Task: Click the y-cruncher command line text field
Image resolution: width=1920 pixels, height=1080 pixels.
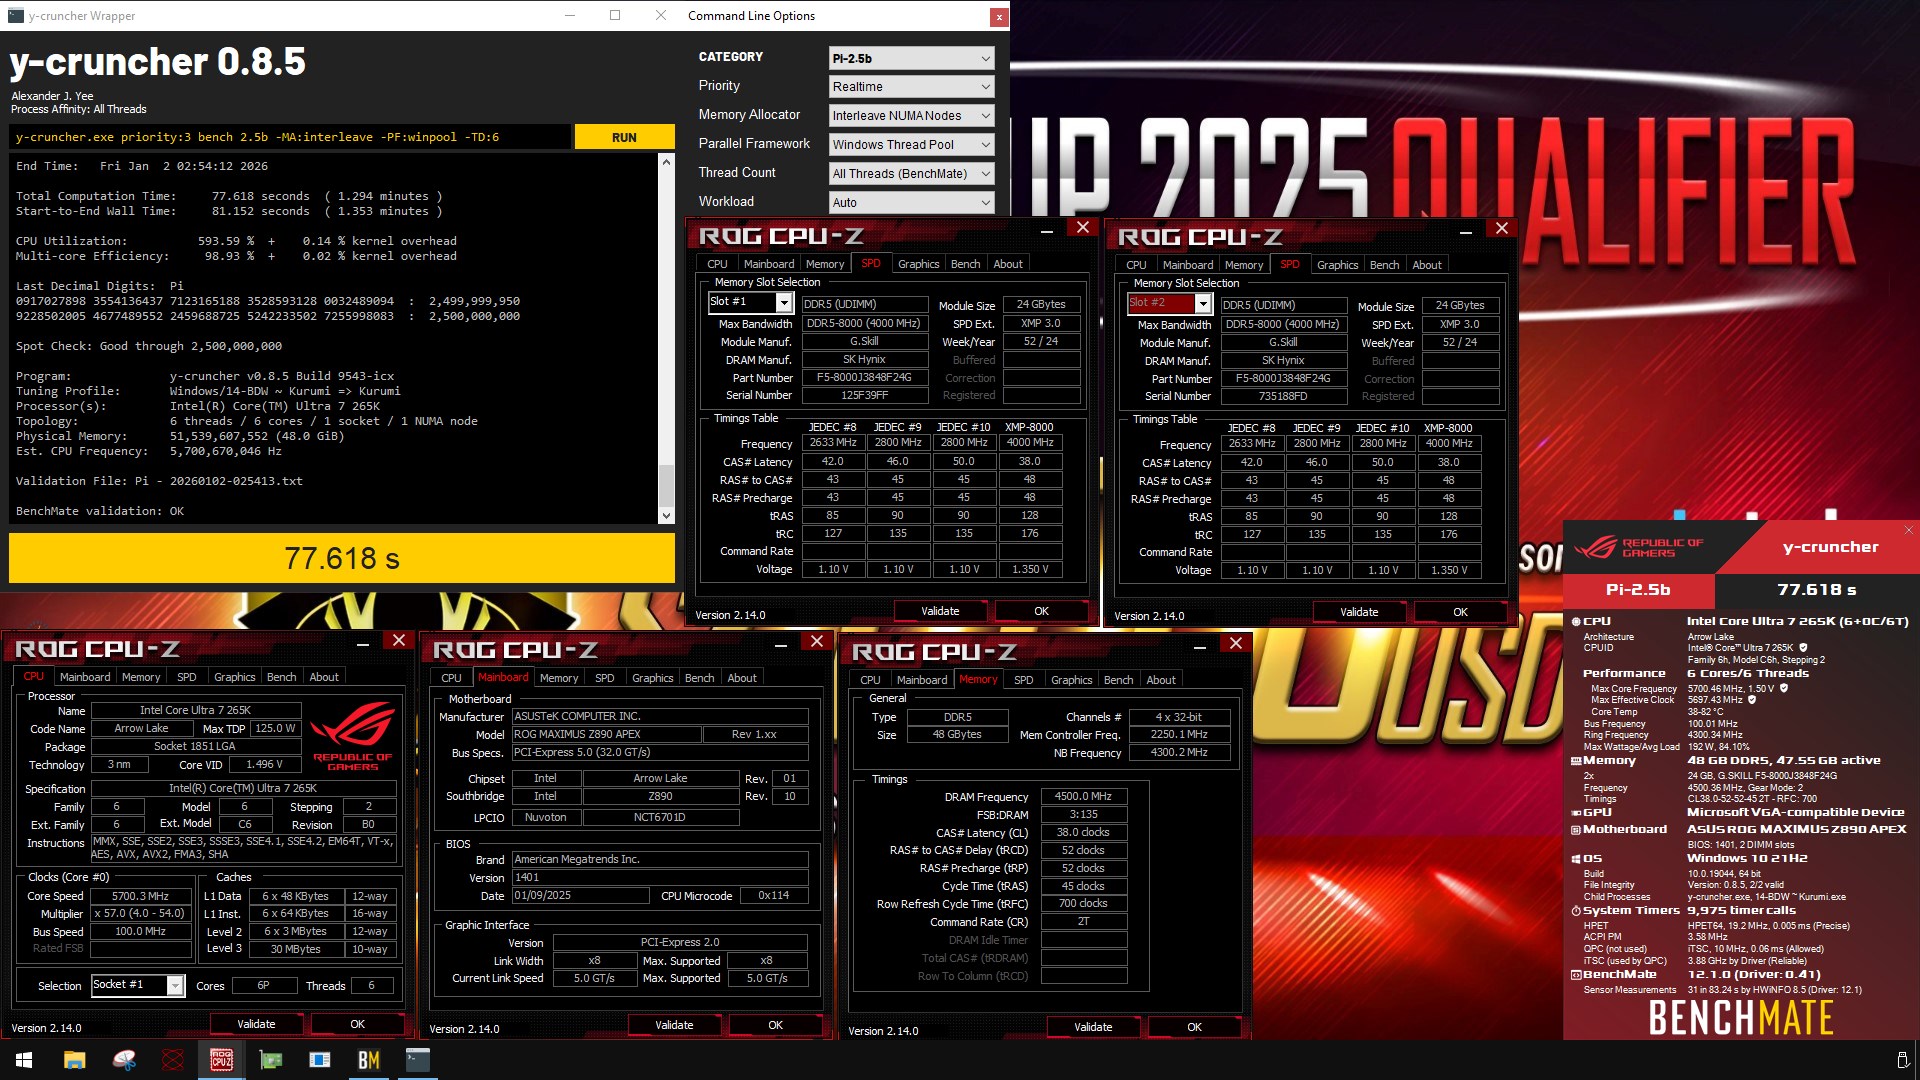Action: 290,137
